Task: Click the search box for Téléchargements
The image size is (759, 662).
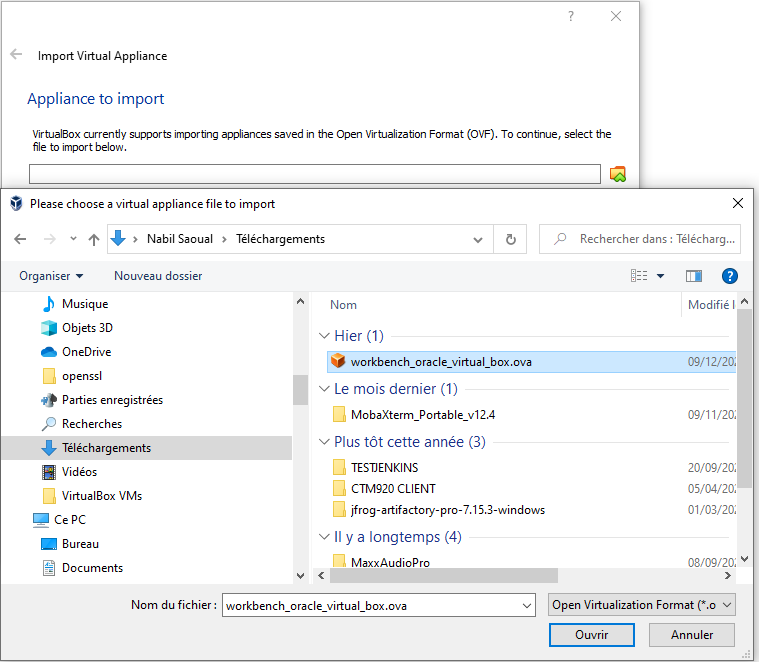Action: click(640, 239)
